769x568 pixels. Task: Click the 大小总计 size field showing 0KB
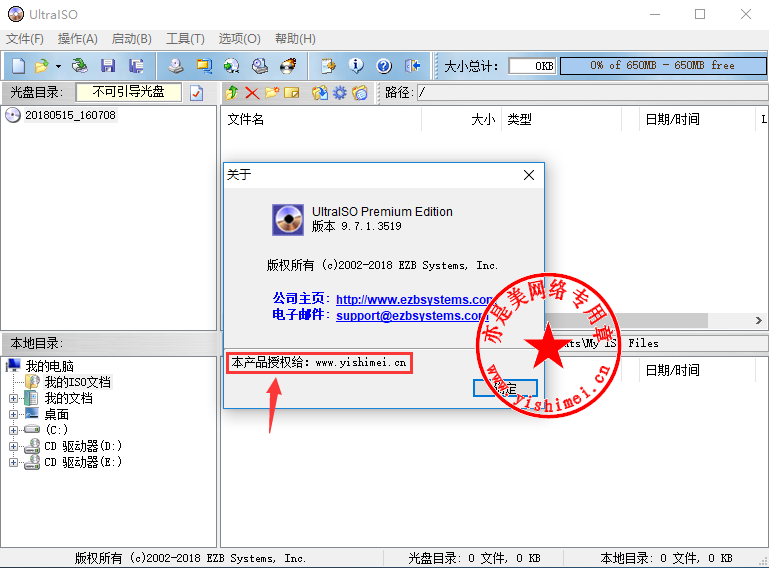[x=532, y=66]
